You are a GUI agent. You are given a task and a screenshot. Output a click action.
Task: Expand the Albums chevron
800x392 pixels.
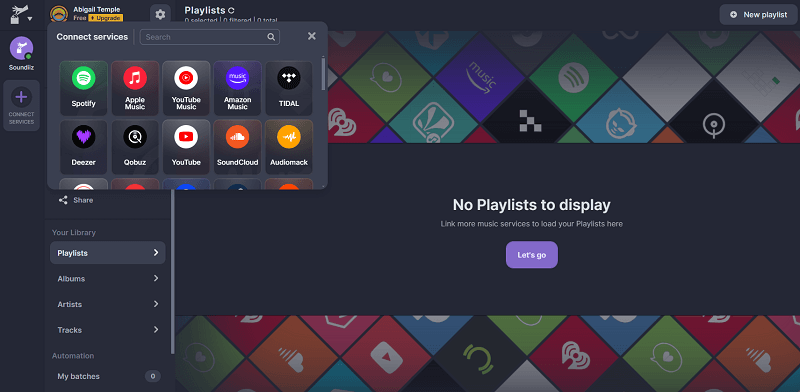[x=156, y=278]
